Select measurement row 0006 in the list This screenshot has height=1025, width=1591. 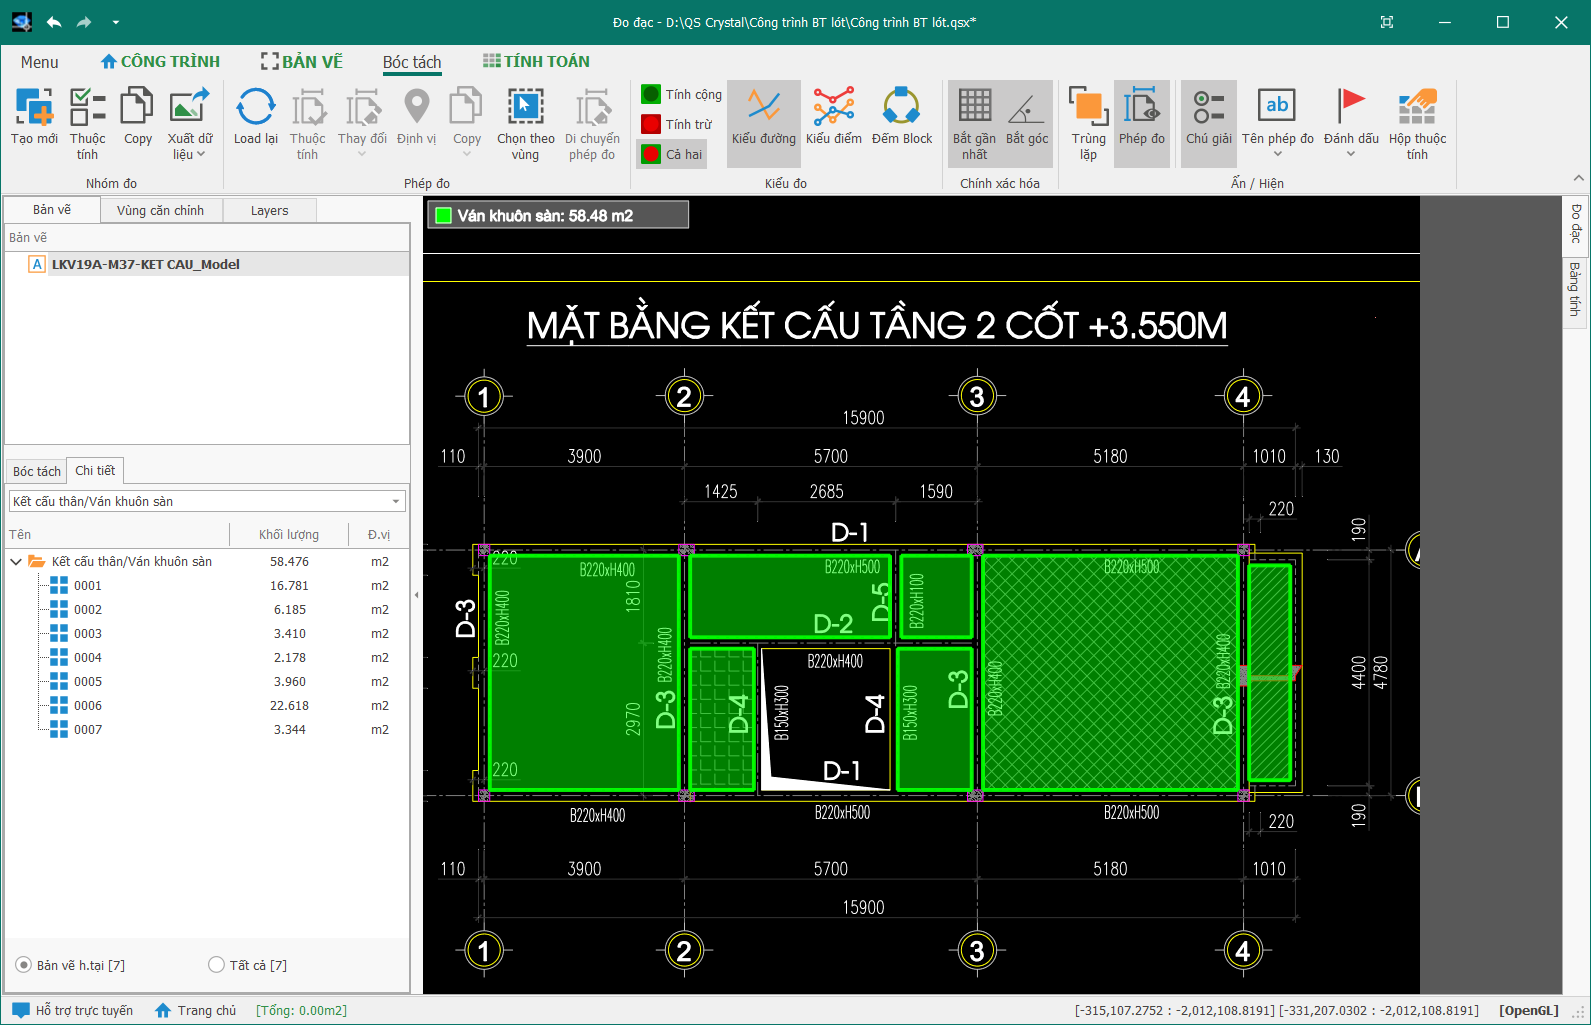click(88, 706)
